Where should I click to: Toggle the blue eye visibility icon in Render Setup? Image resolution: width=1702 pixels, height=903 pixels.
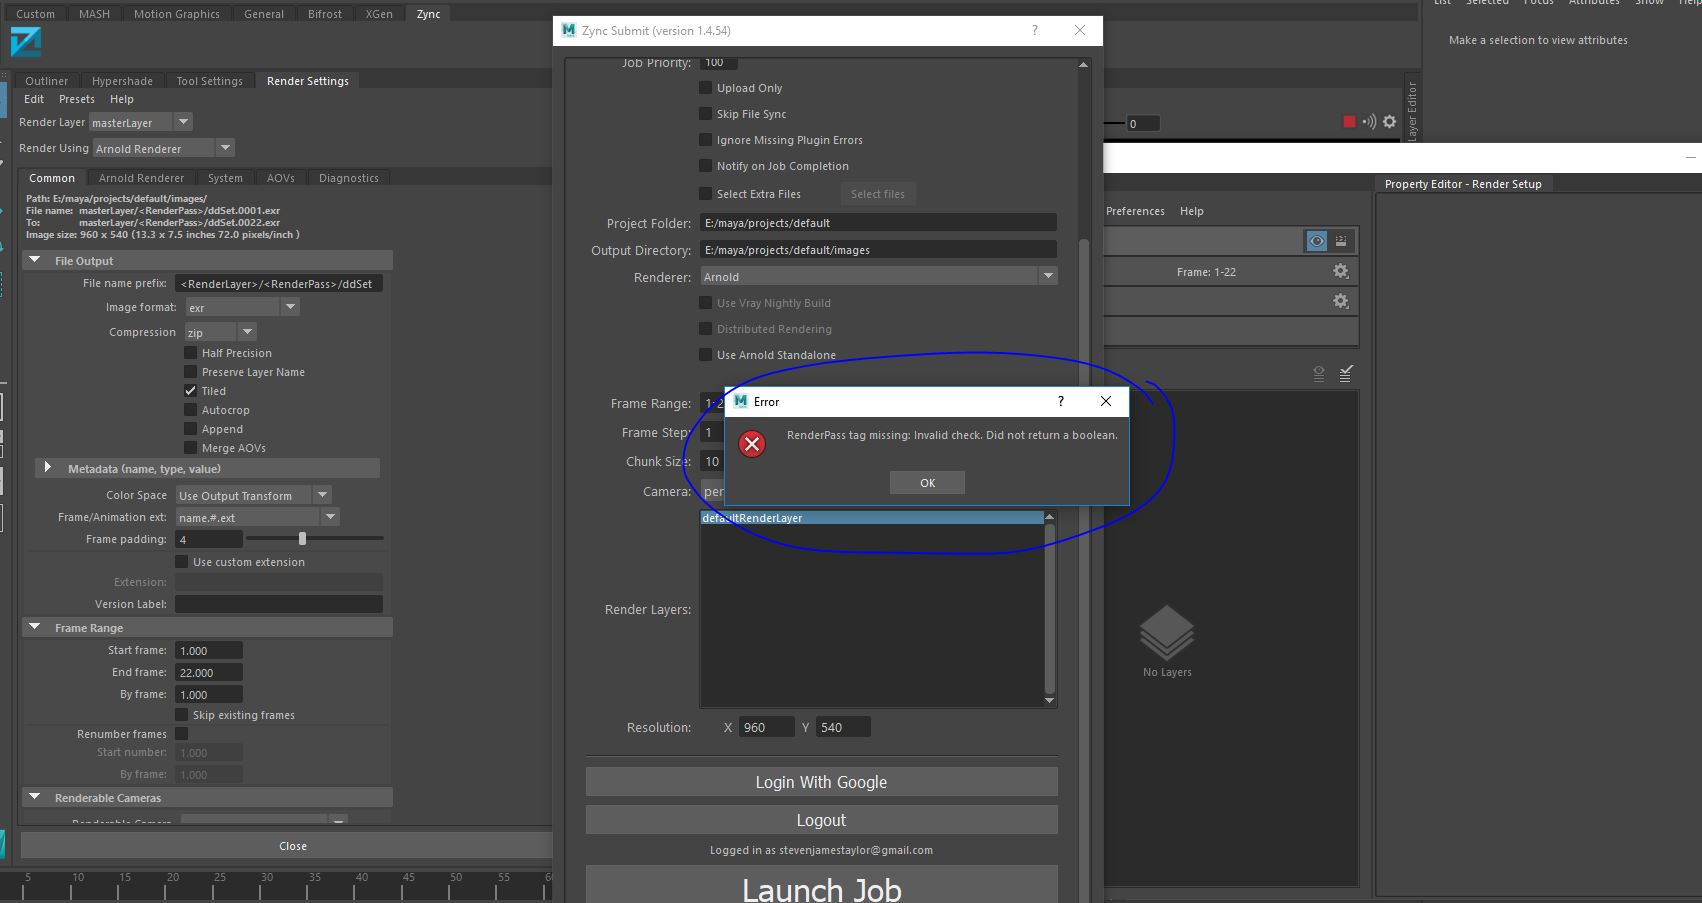[1317, 241]
